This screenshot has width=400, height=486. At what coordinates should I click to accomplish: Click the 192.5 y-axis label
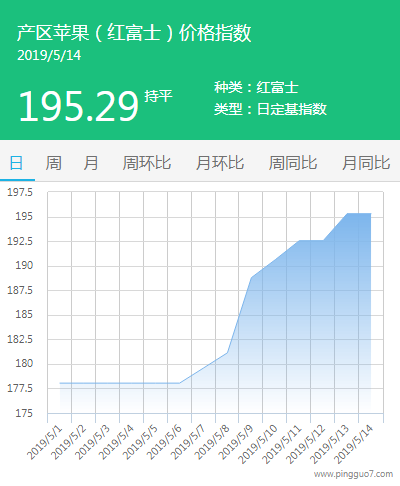pos(20,241)
